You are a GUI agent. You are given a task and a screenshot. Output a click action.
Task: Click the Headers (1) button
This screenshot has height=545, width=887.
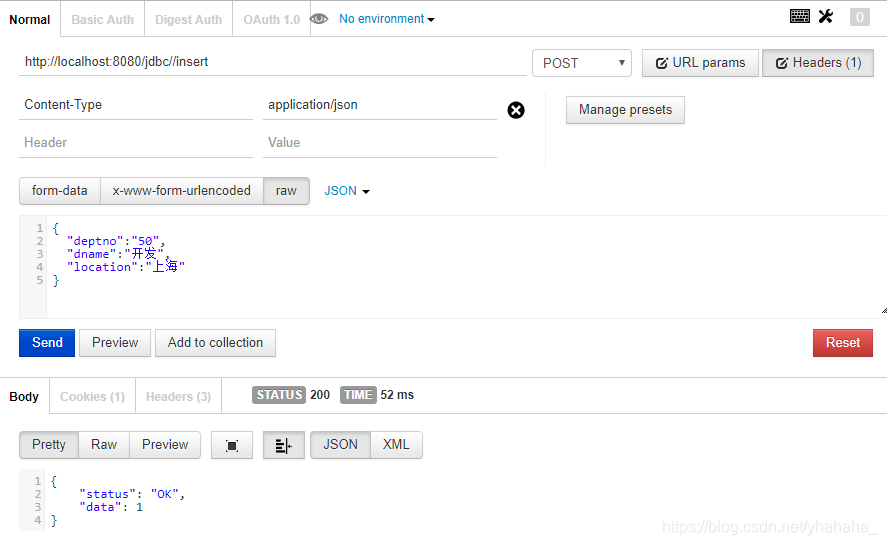pos(818,63)
